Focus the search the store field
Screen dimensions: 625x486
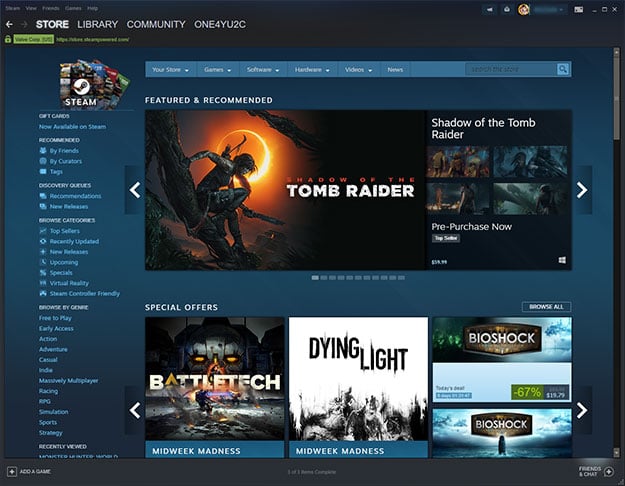[511, 69]
